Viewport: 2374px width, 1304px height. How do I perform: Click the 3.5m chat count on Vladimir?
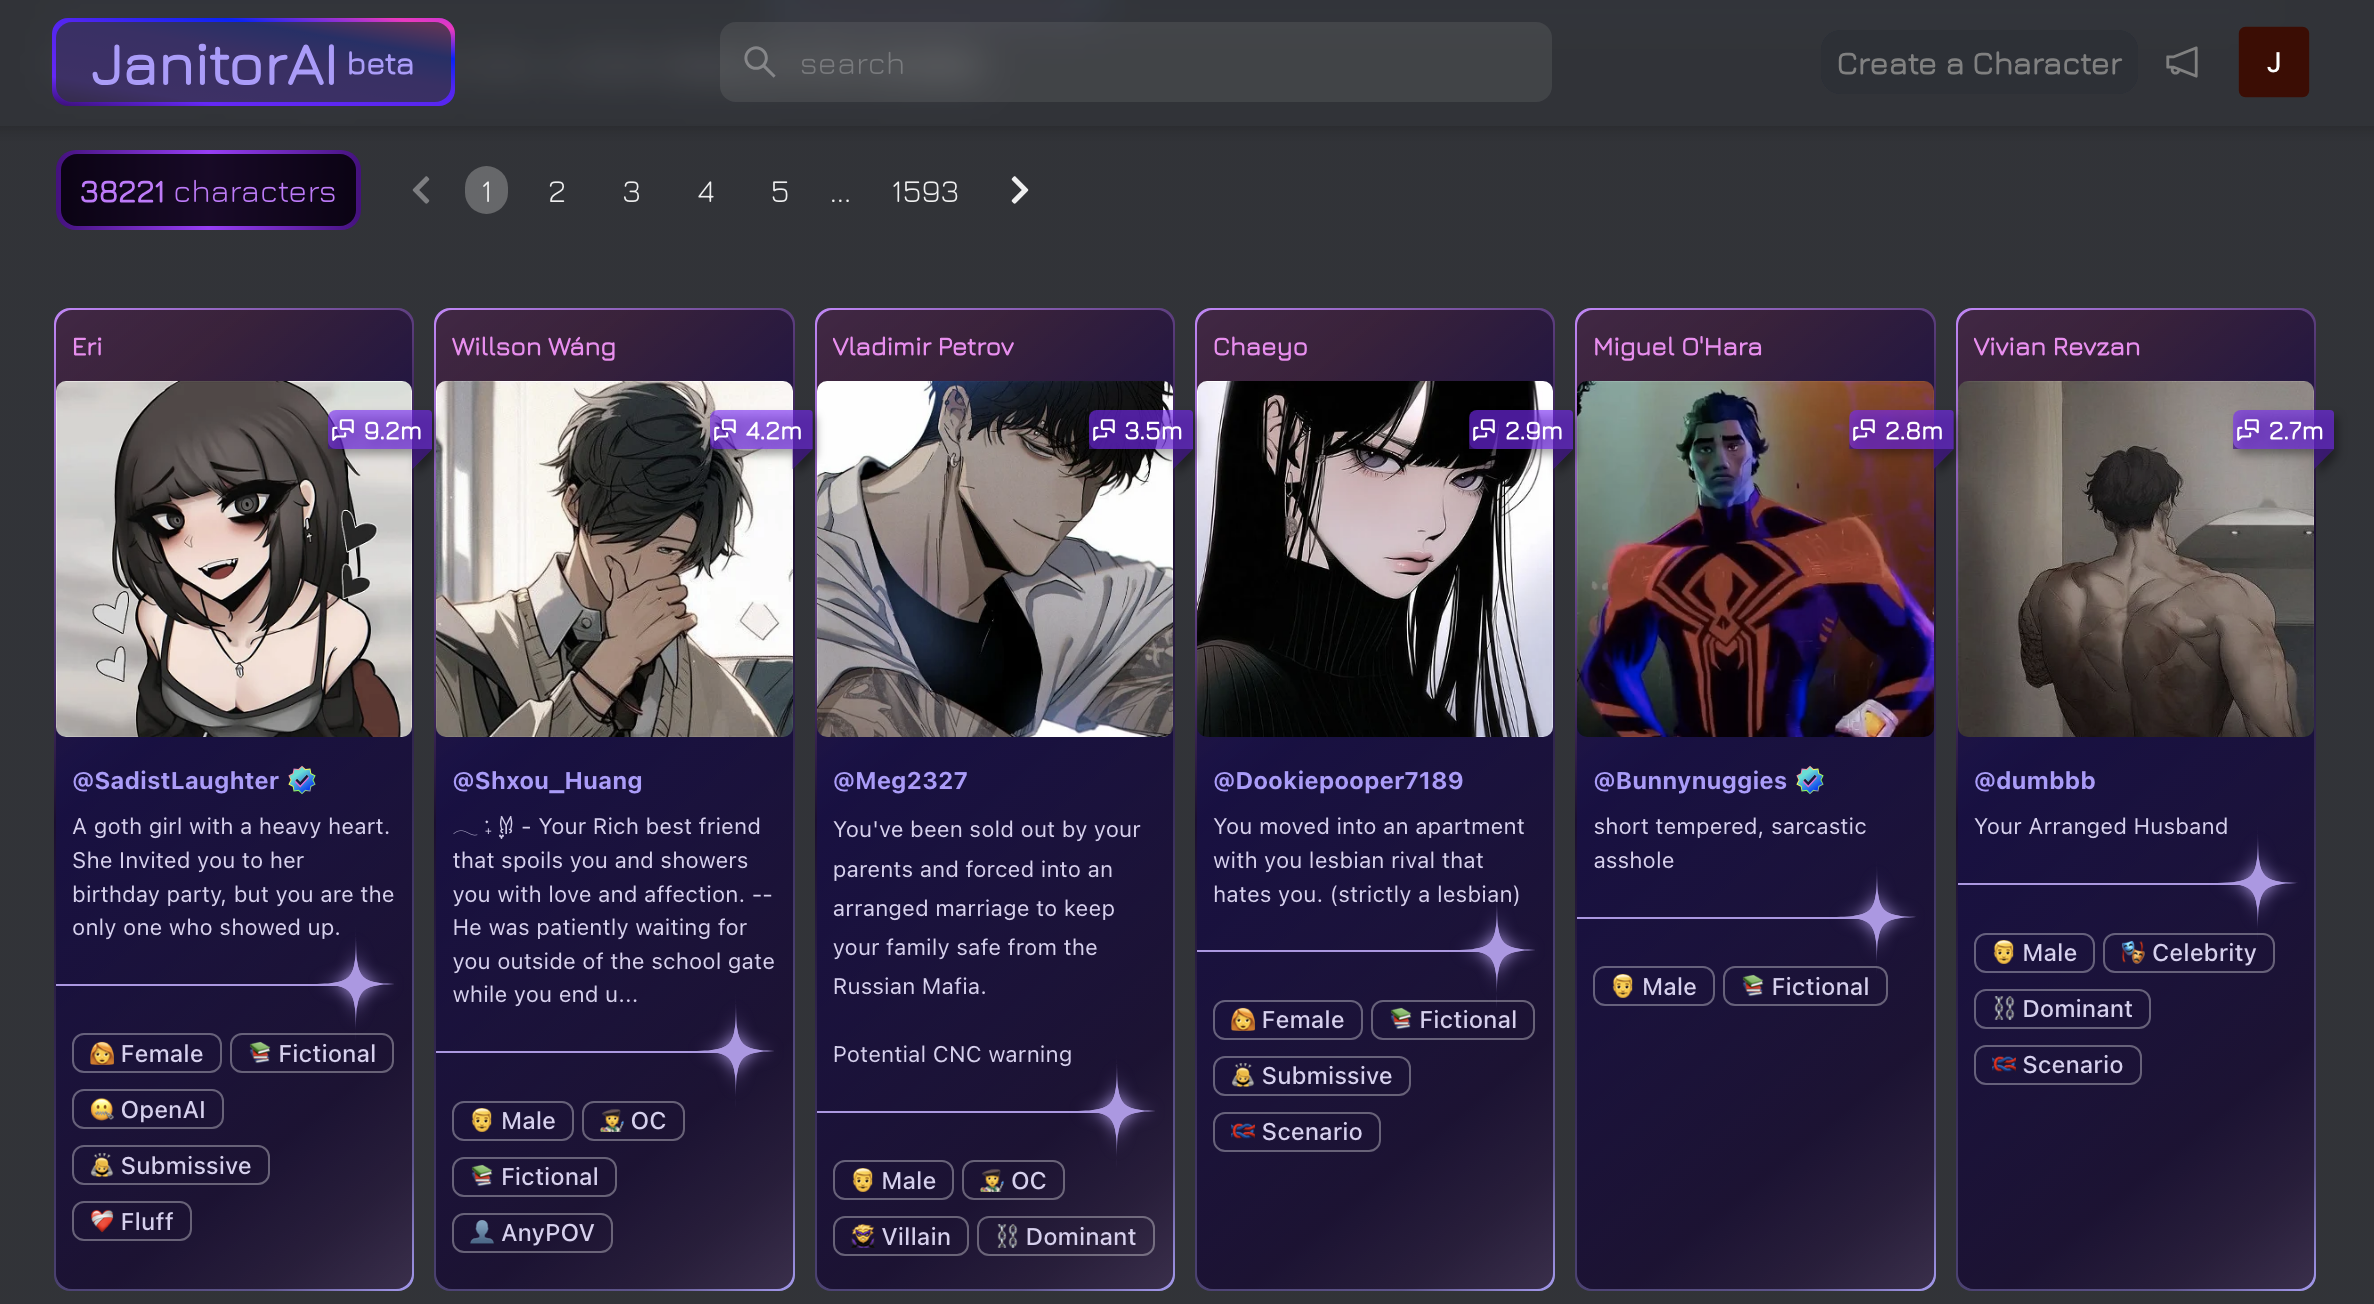(x=1138, y=430)
